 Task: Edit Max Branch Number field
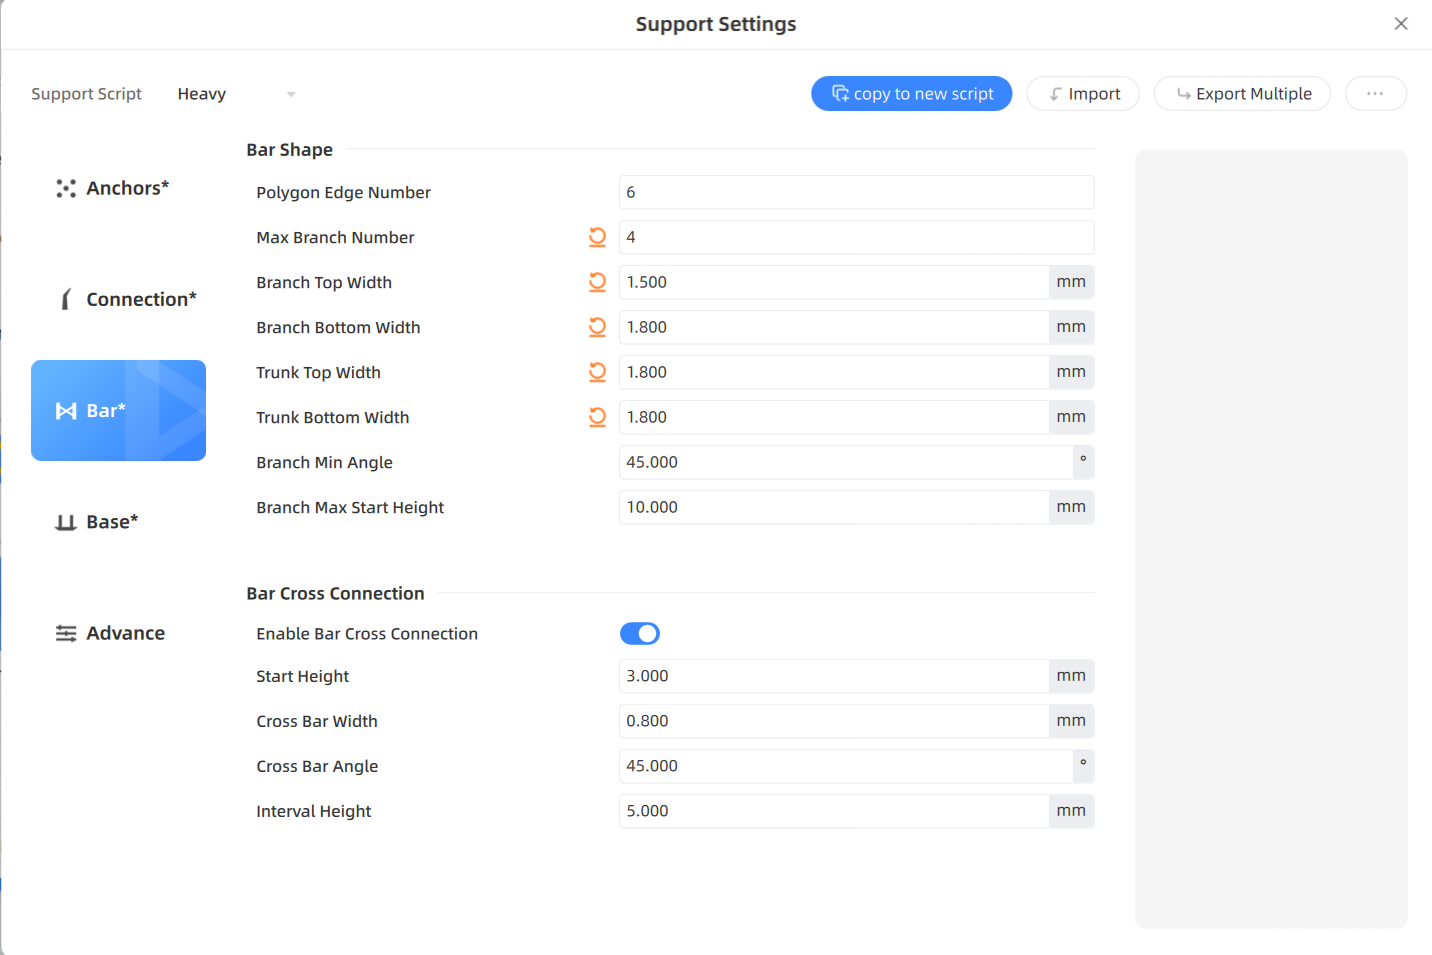click(856, 237)
